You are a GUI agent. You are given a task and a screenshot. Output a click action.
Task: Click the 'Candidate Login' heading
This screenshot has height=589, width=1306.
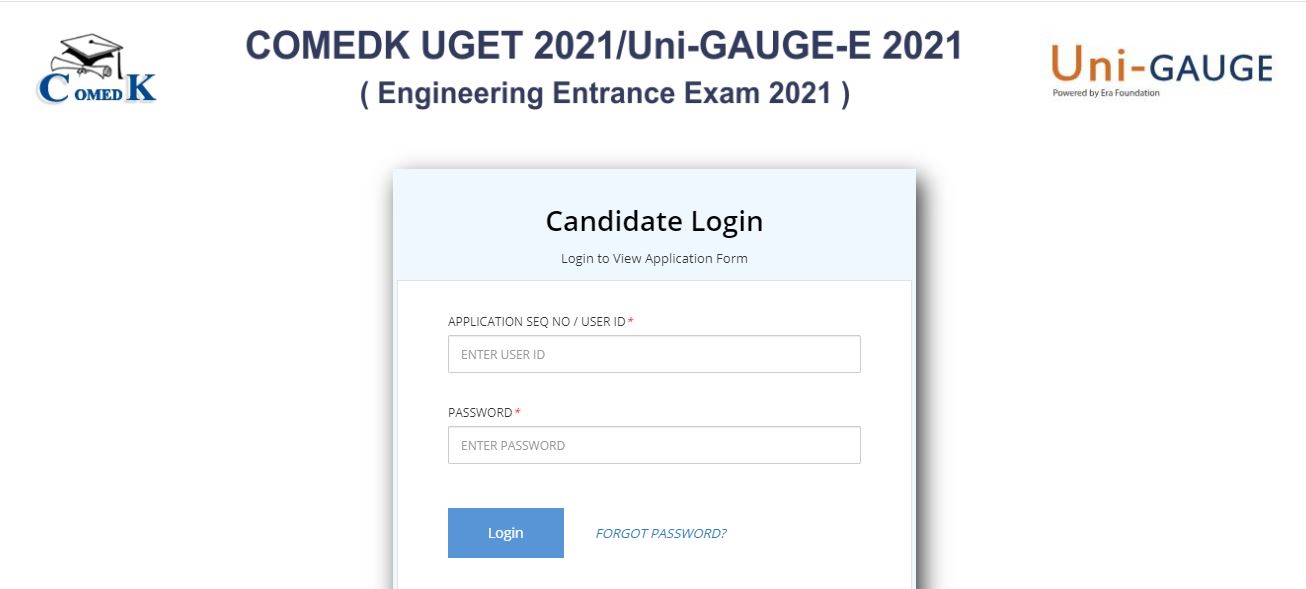tap(654, 221)
